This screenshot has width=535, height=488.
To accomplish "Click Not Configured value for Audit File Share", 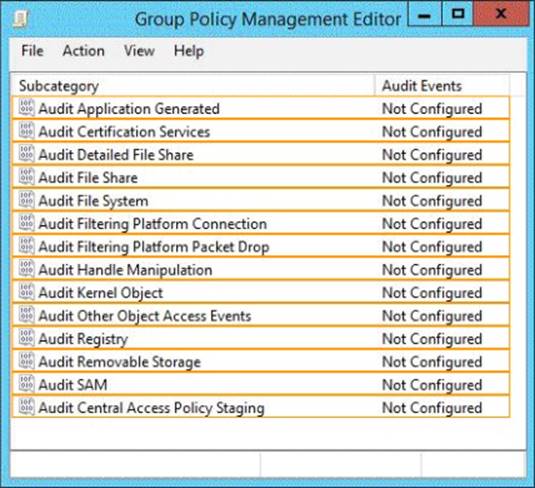I will point(432,178).
